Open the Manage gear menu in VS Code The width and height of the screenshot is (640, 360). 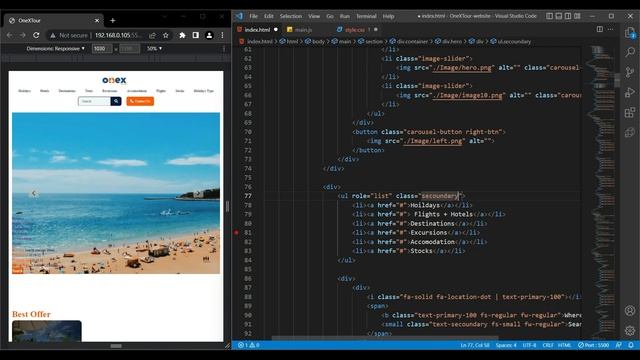pos(630,330)
